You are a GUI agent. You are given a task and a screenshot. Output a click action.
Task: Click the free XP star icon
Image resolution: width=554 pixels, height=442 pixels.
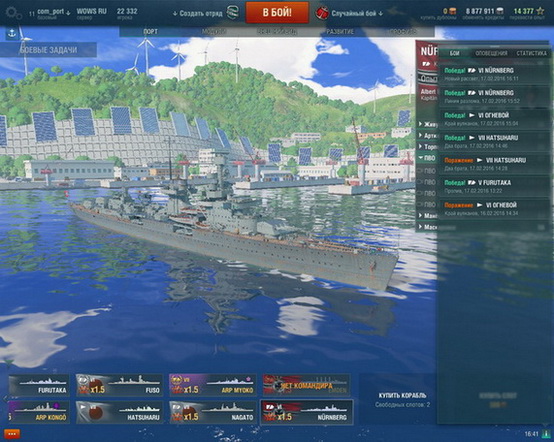pos(540,11)
